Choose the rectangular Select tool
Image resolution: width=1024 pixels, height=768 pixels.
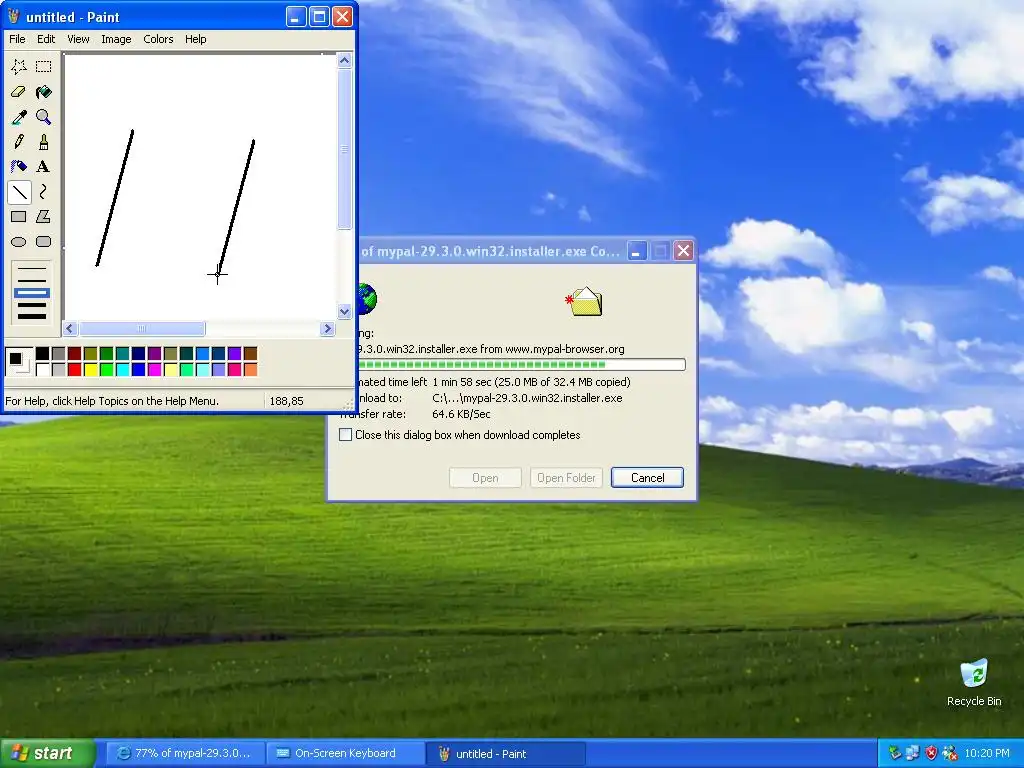(44, 66)
